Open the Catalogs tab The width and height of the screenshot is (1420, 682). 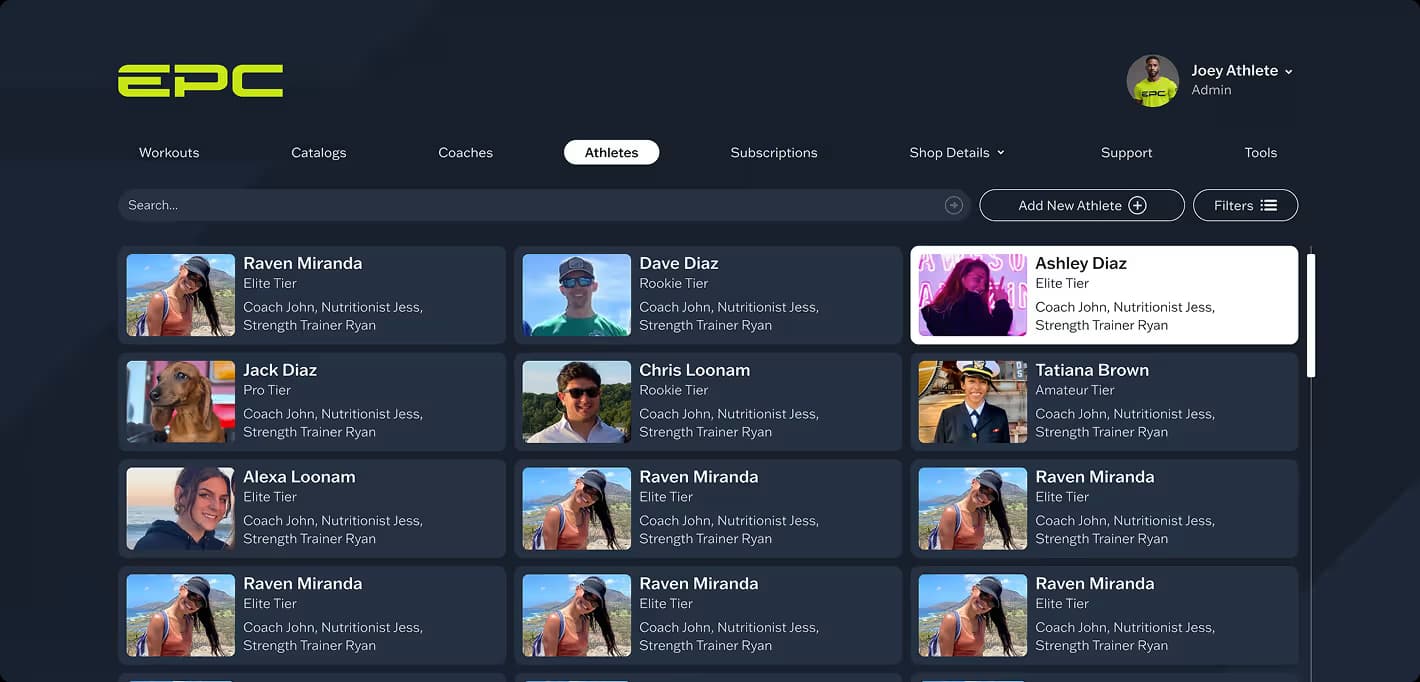pyautogui.click(x=319, y=153)
